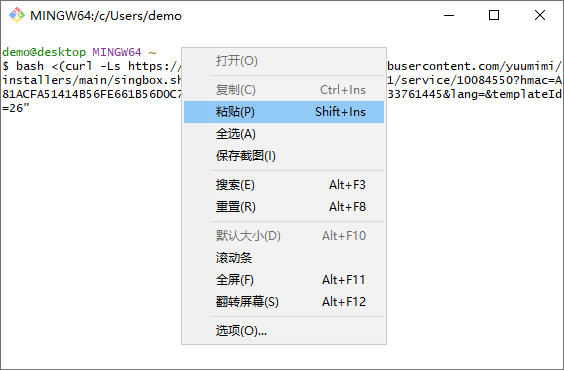Toggle the 滚动条 scrollbar option

[284, 258]
